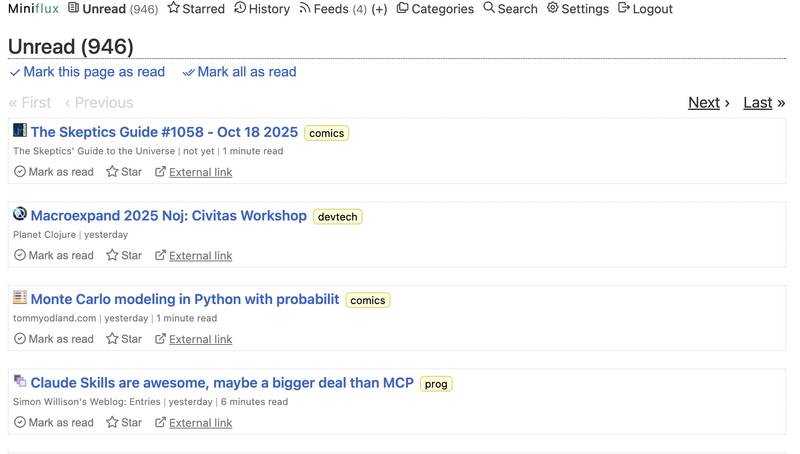This screenshot has height=454, width=800.
Task: Click the Skeptics Guide feed favicon
Action: pos(20,131)
